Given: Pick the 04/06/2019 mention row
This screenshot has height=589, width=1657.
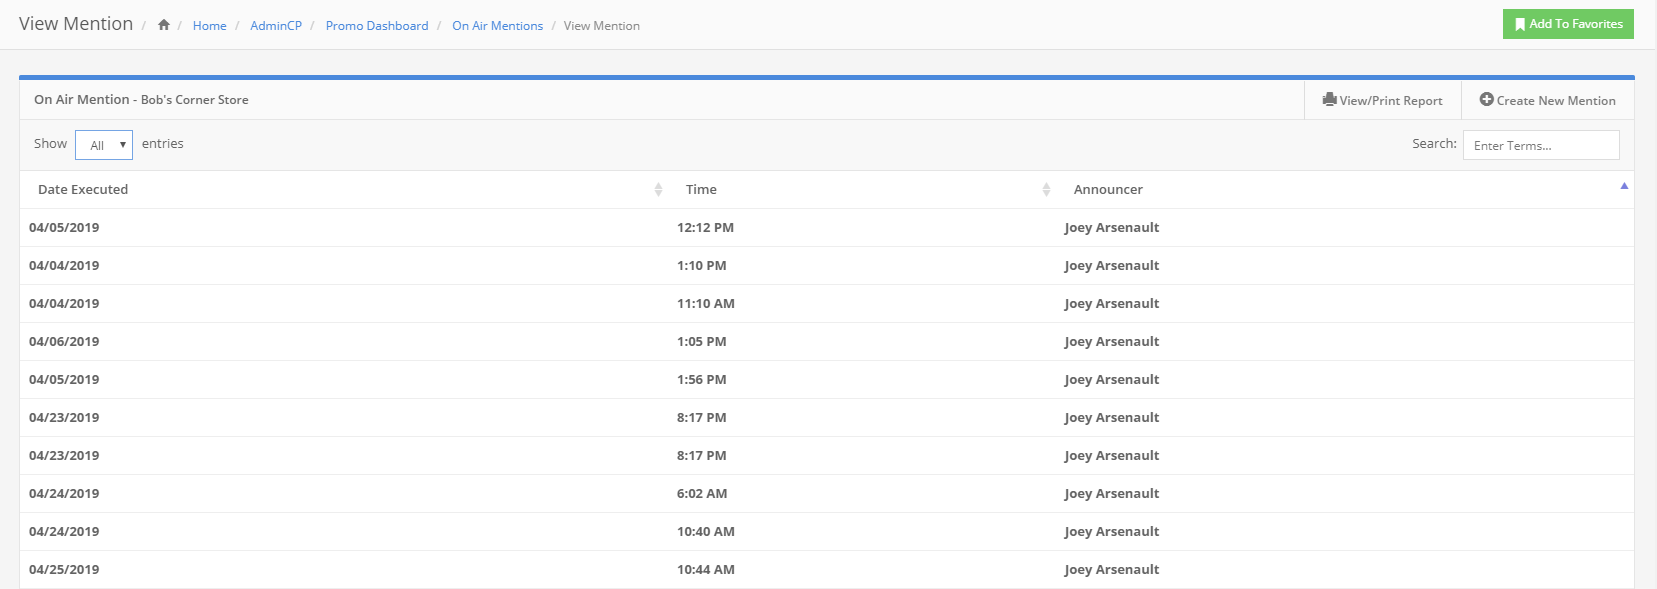Looking at the screenshot, I should [64, 342].
